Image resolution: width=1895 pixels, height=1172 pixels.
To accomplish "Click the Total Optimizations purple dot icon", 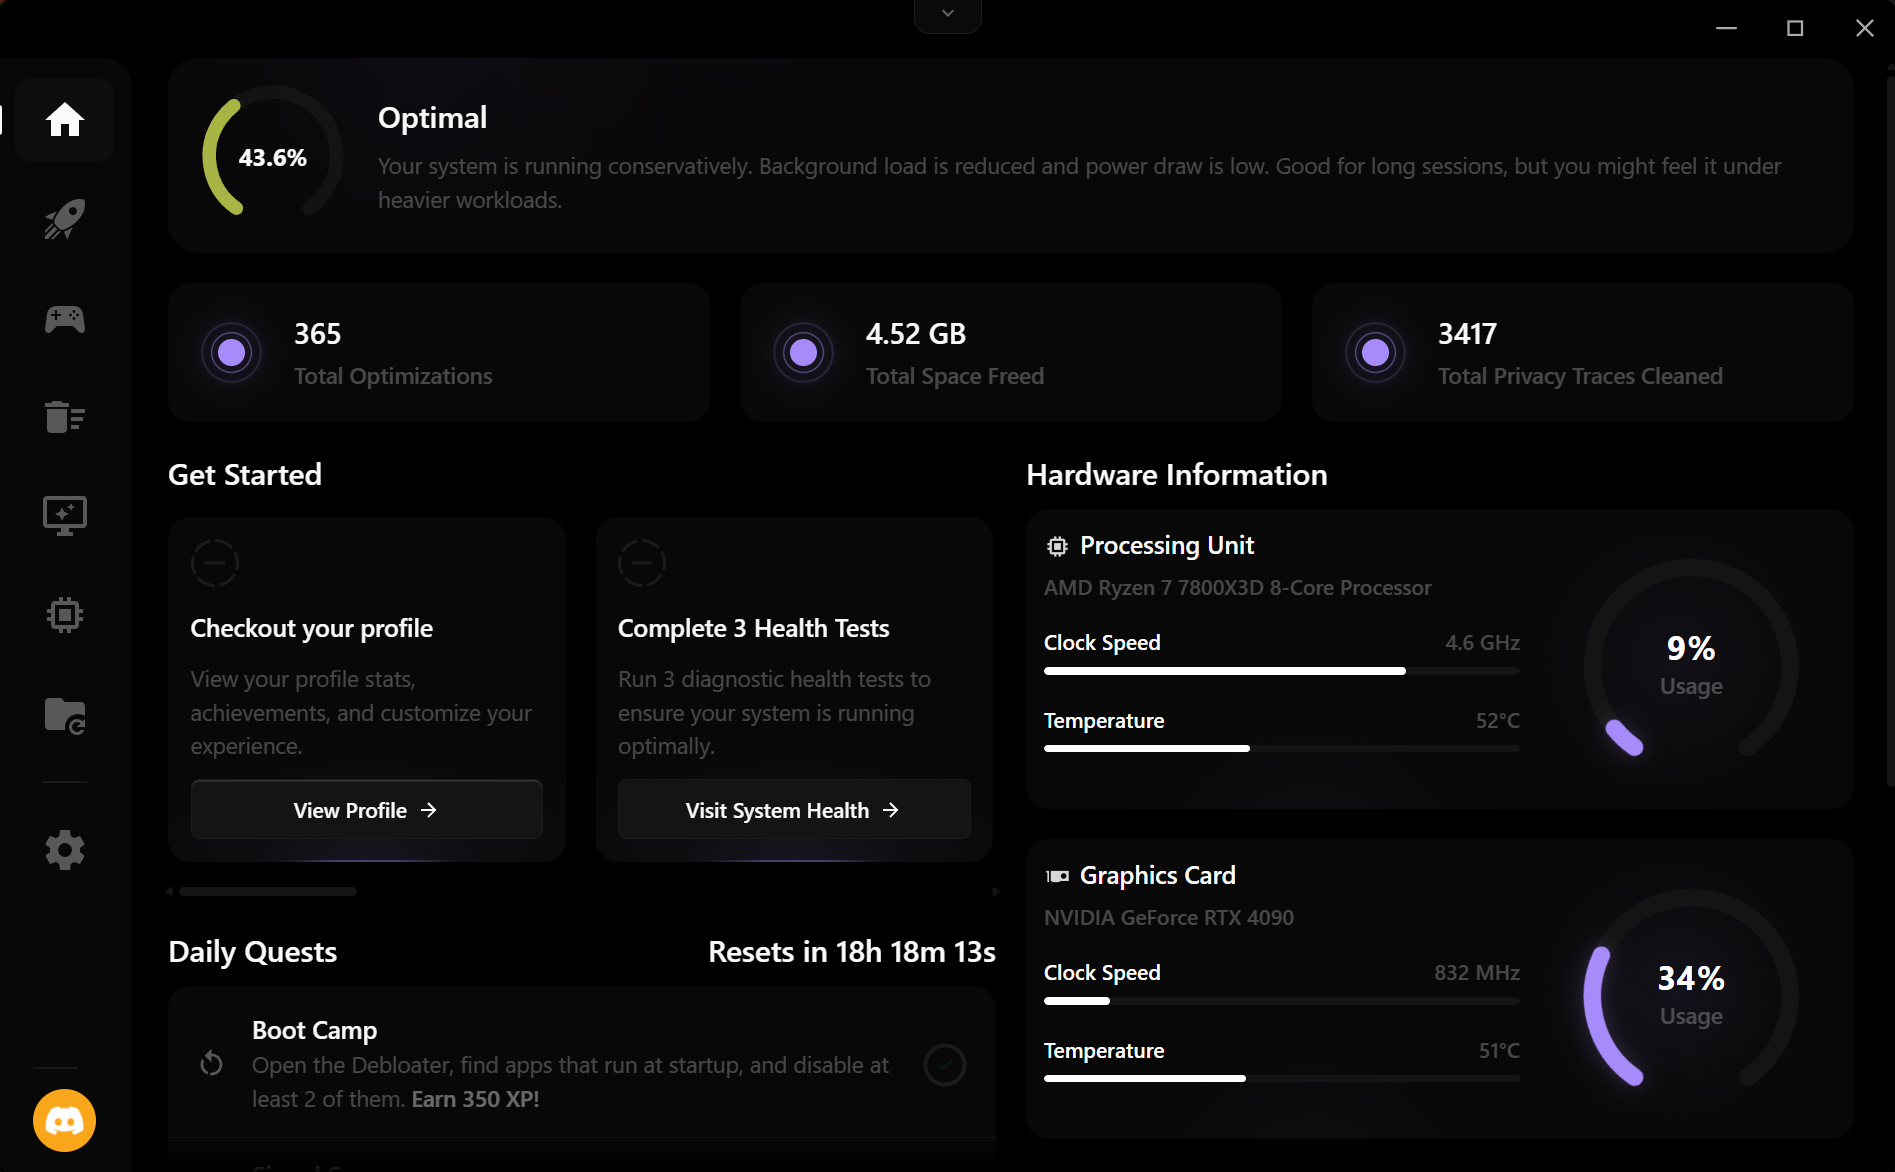I will [231, 352].
